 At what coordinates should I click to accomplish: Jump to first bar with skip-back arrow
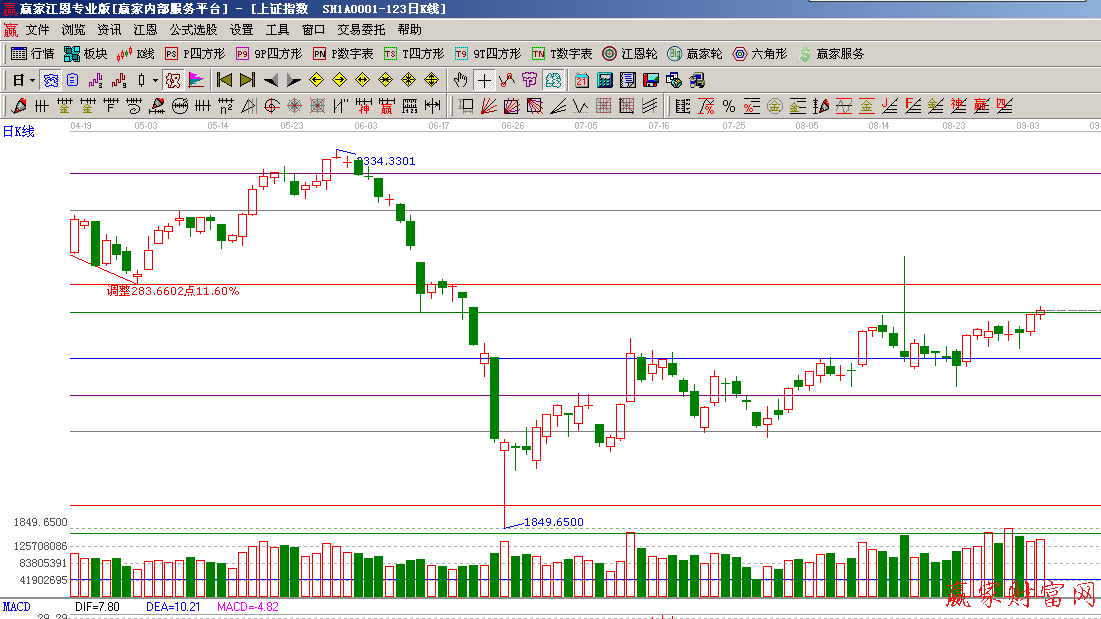(224, 80)
